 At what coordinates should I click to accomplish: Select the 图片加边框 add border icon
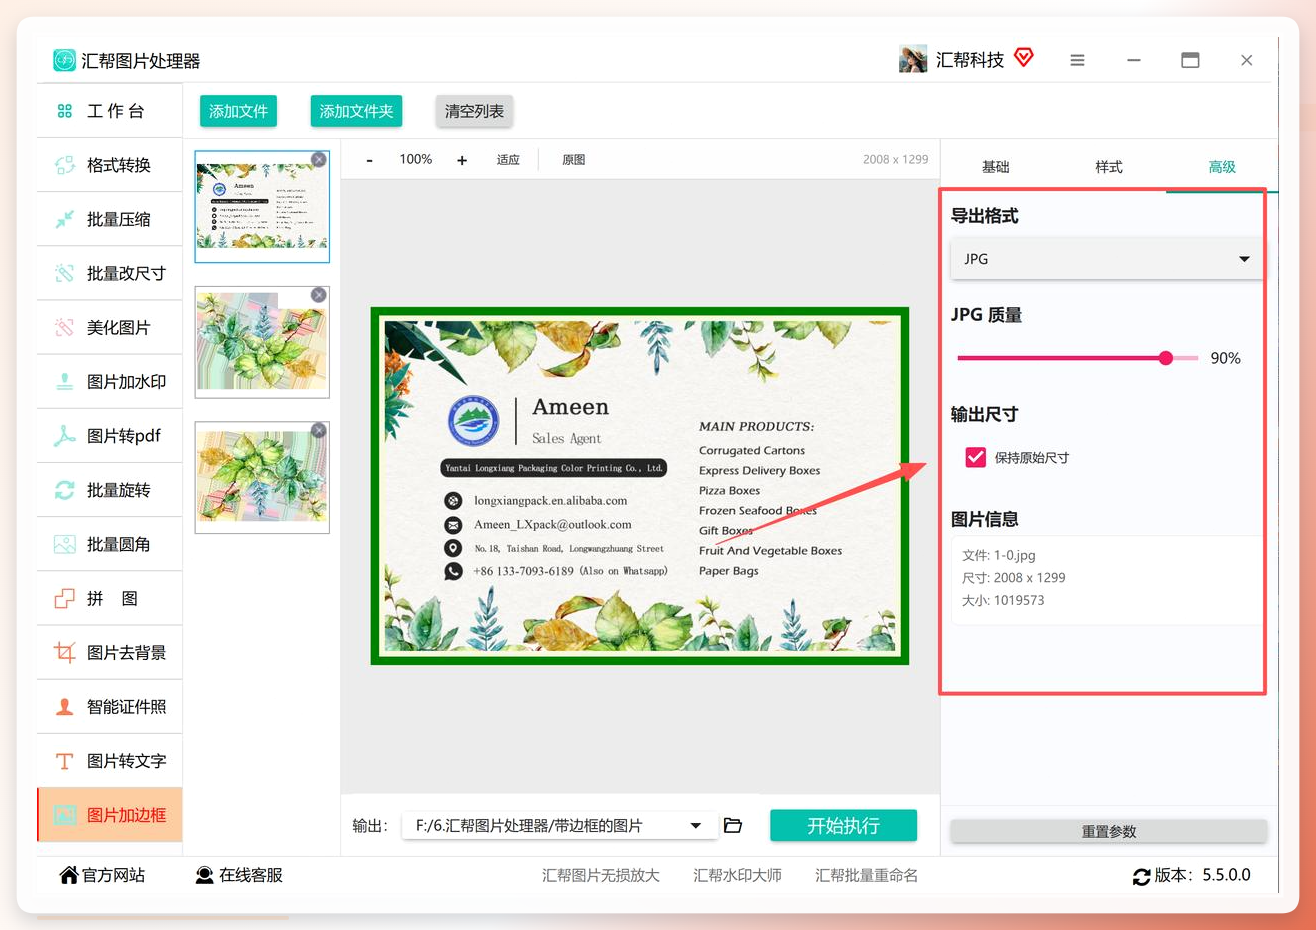(x=65, y=815)
